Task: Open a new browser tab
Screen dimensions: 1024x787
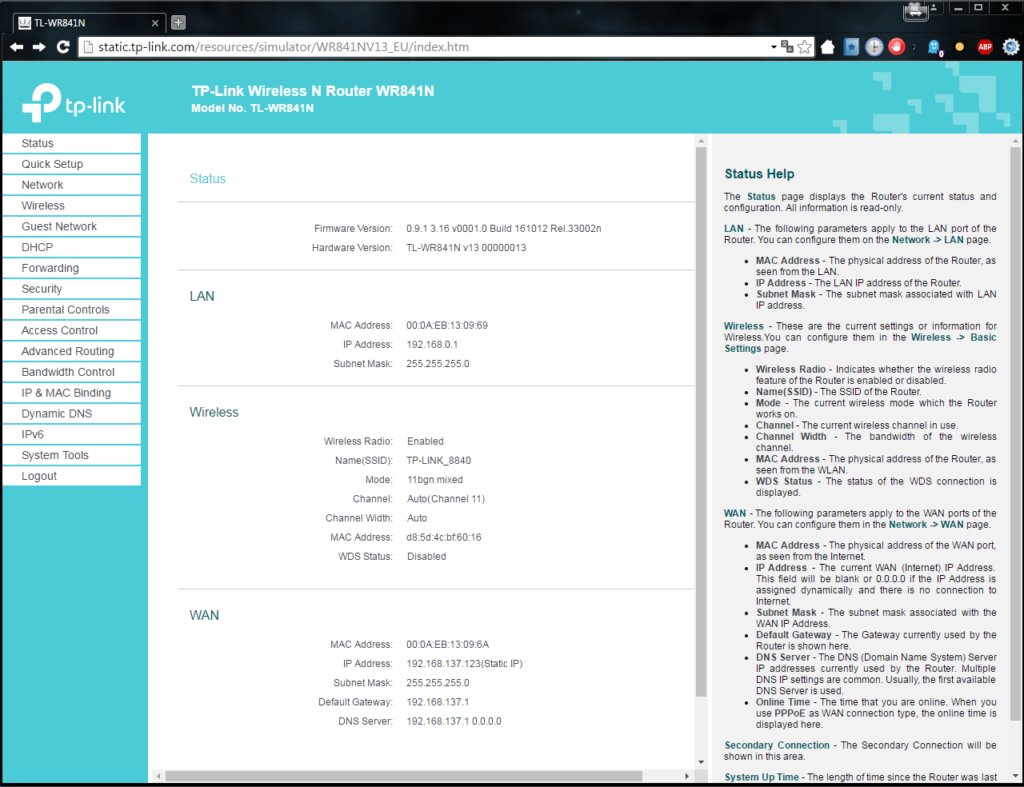Action: 178,22
